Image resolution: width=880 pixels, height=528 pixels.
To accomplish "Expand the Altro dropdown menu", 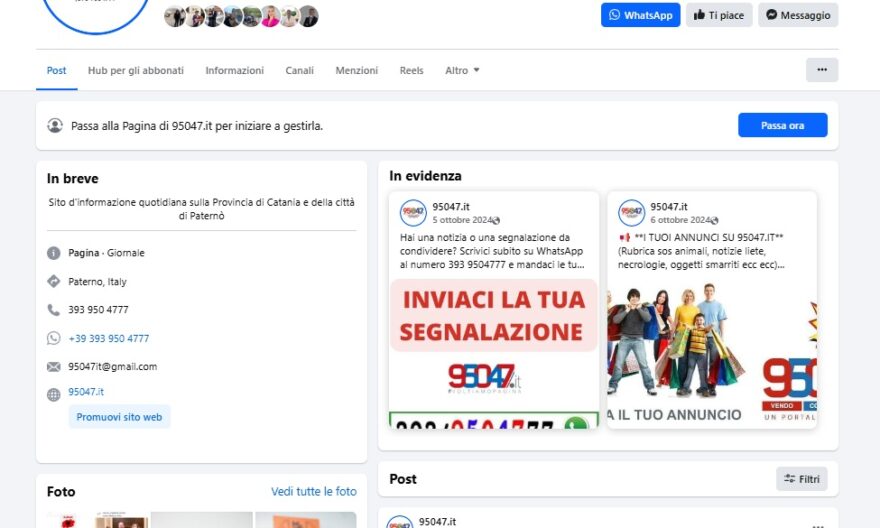I will coord(462,71).
